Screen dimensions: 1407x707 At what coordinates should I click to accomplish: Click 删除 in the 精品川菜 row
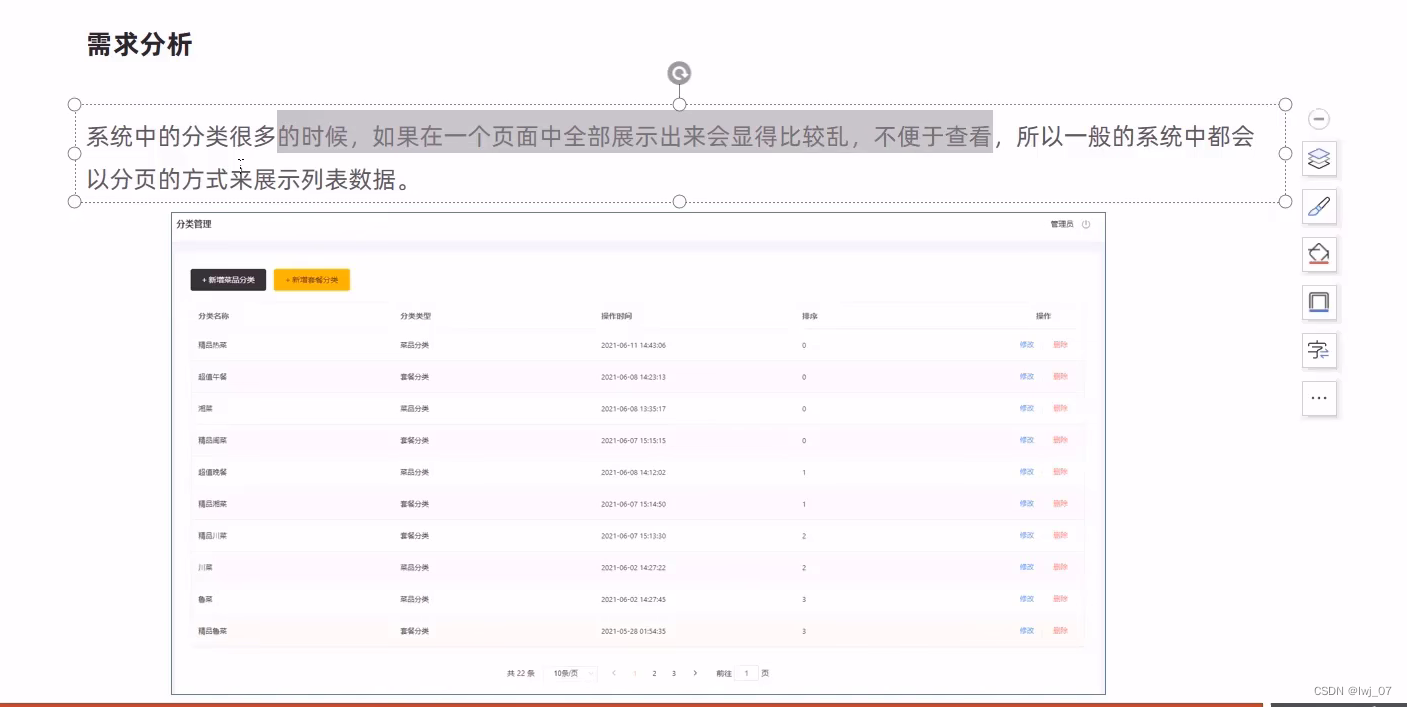click(1060, 535)
